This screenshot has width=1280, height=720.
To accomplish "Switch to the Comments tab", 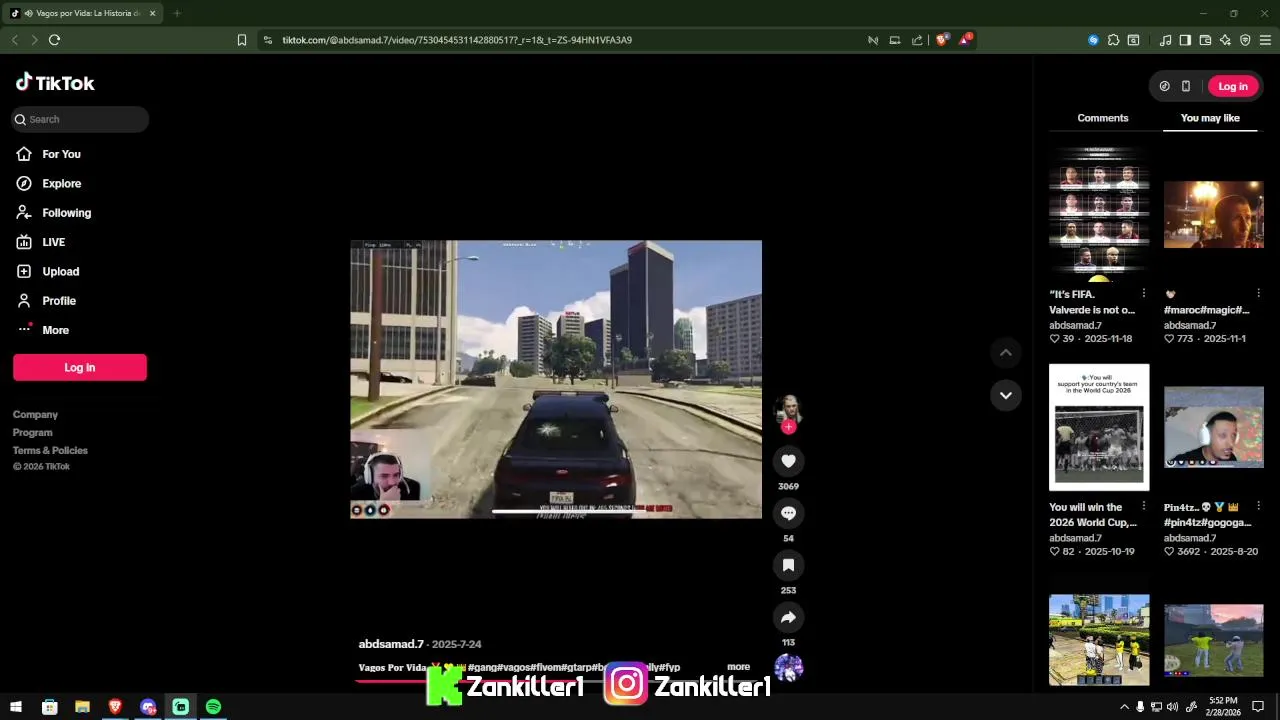I will click(x=1103, y=118).
